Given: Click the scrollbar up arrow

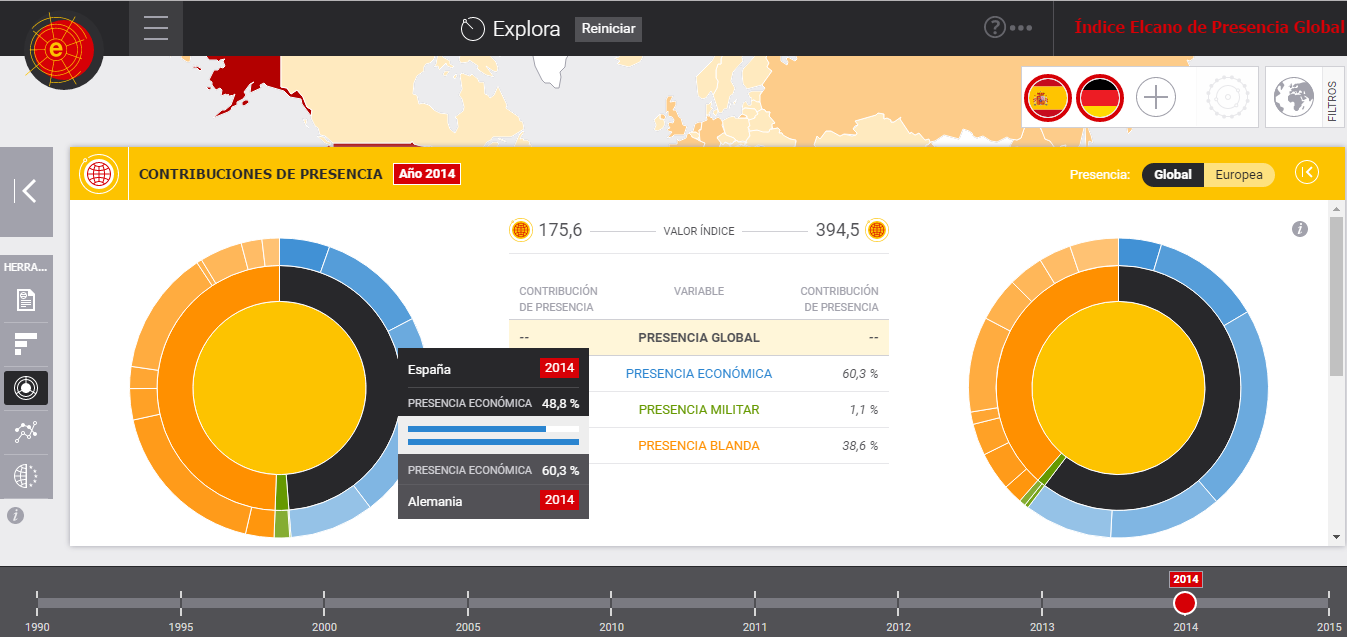Looking at the screenshot, I should (1336, 208).
